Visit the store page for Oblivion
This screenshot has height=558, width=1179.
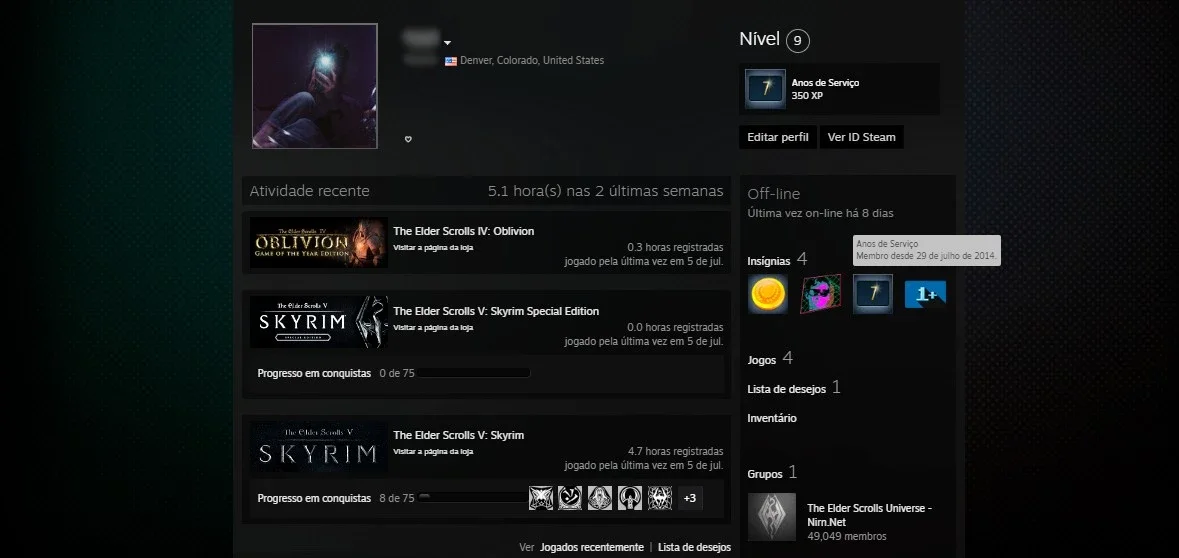433,247
